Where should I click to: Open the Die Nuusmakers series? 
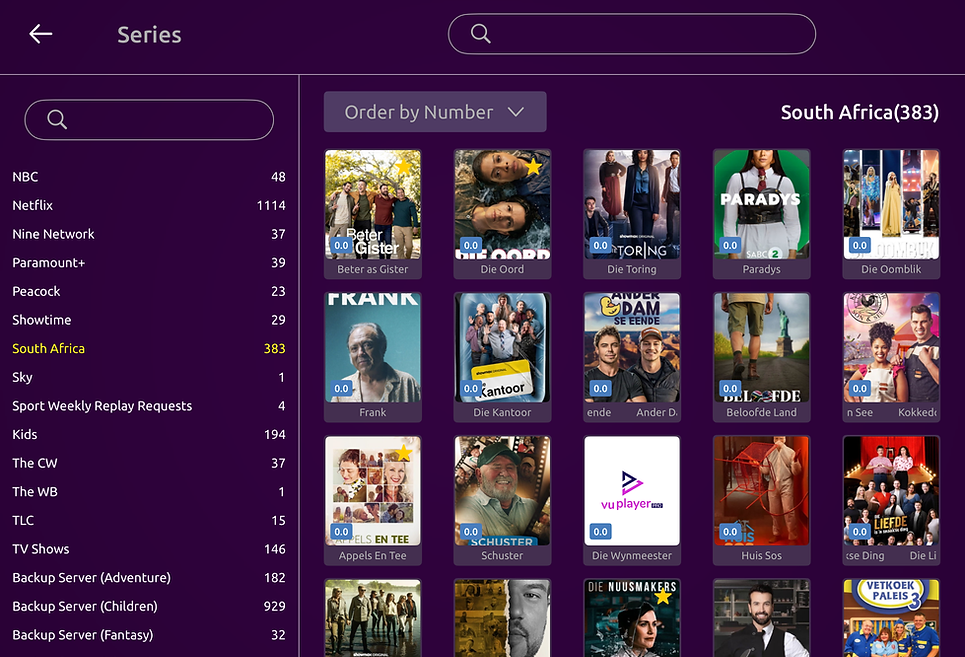pyautogui.click(x=632, y=618)
